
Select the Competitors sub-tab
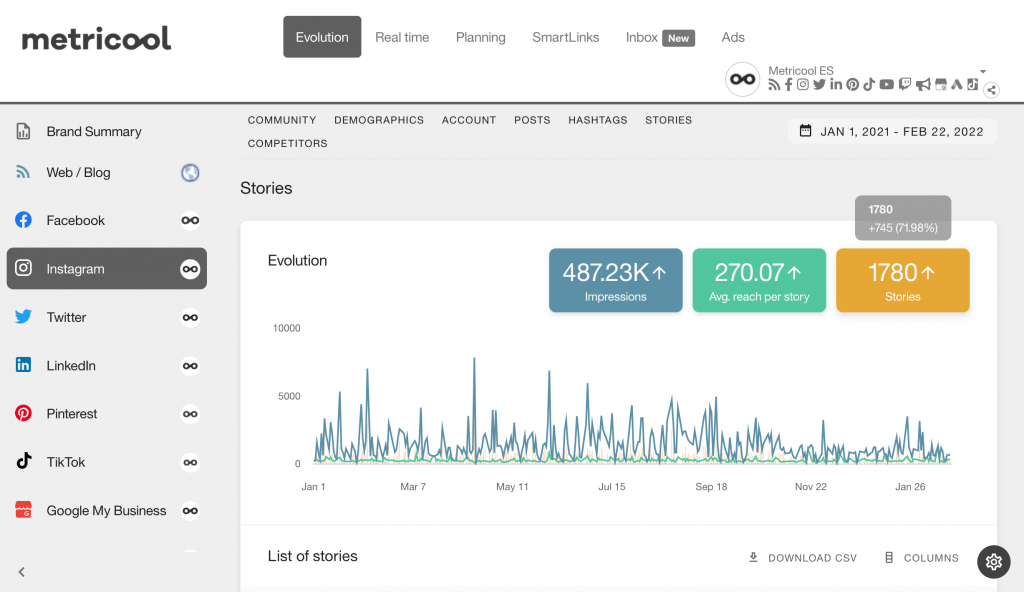(x=287, y=143)
